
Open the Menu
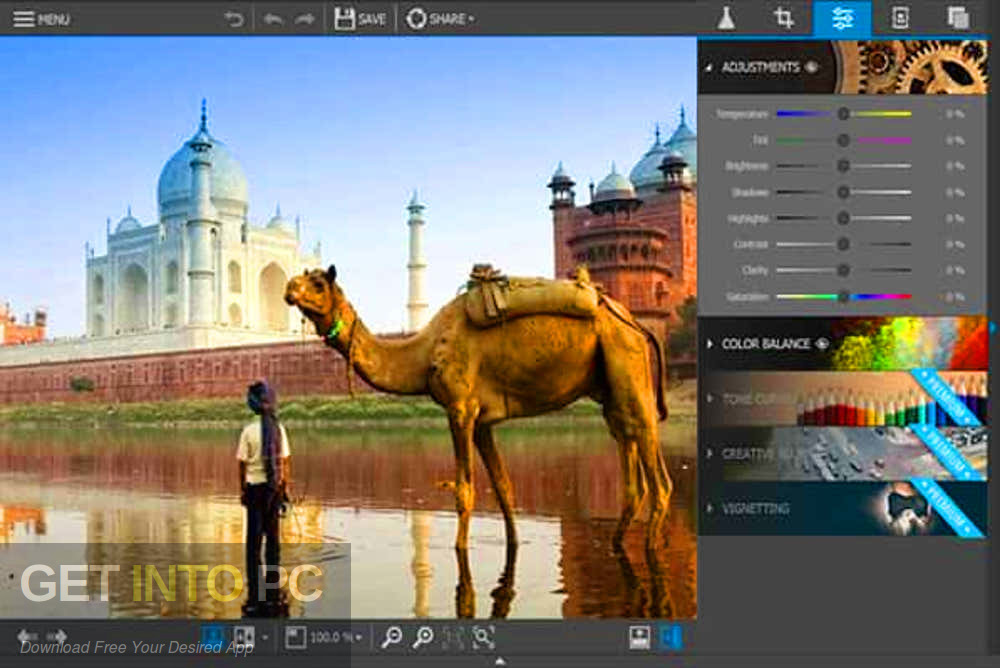40,17
